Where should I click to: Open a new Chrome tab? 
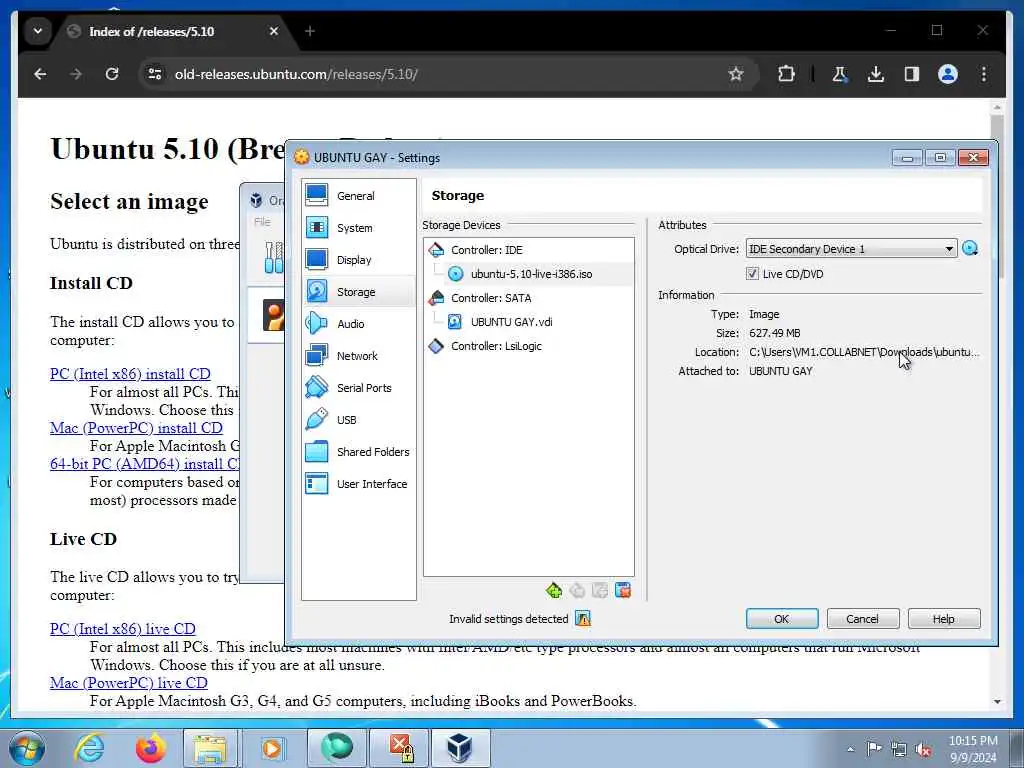310,31
